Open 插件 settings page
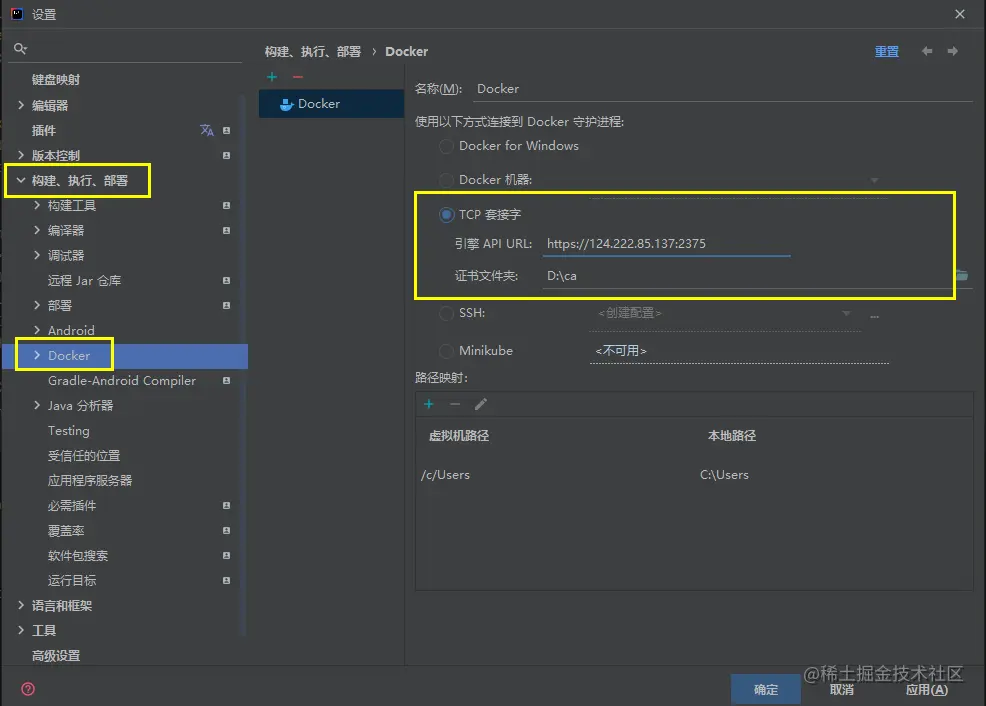 [44, 130]
